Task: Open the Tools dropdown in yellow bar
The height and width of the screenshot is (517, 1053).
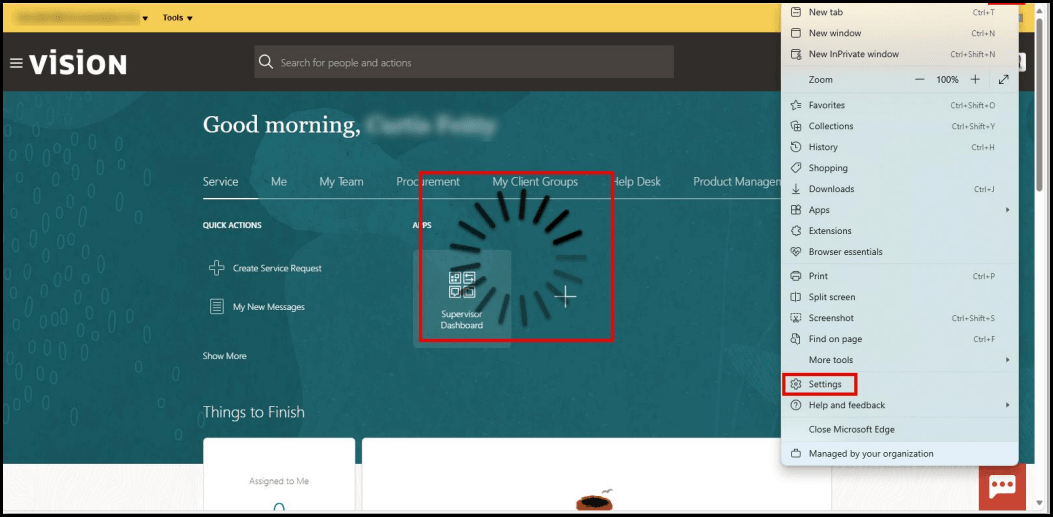Action: tap(177, 18)
